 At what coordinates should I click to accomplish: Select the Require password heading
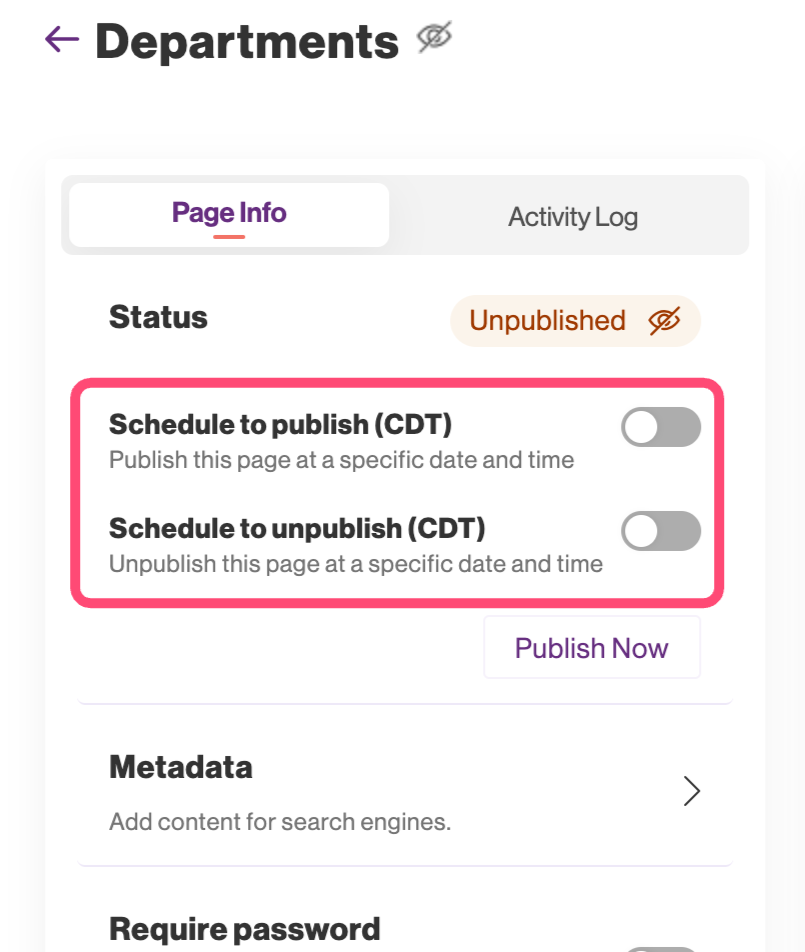244,929
